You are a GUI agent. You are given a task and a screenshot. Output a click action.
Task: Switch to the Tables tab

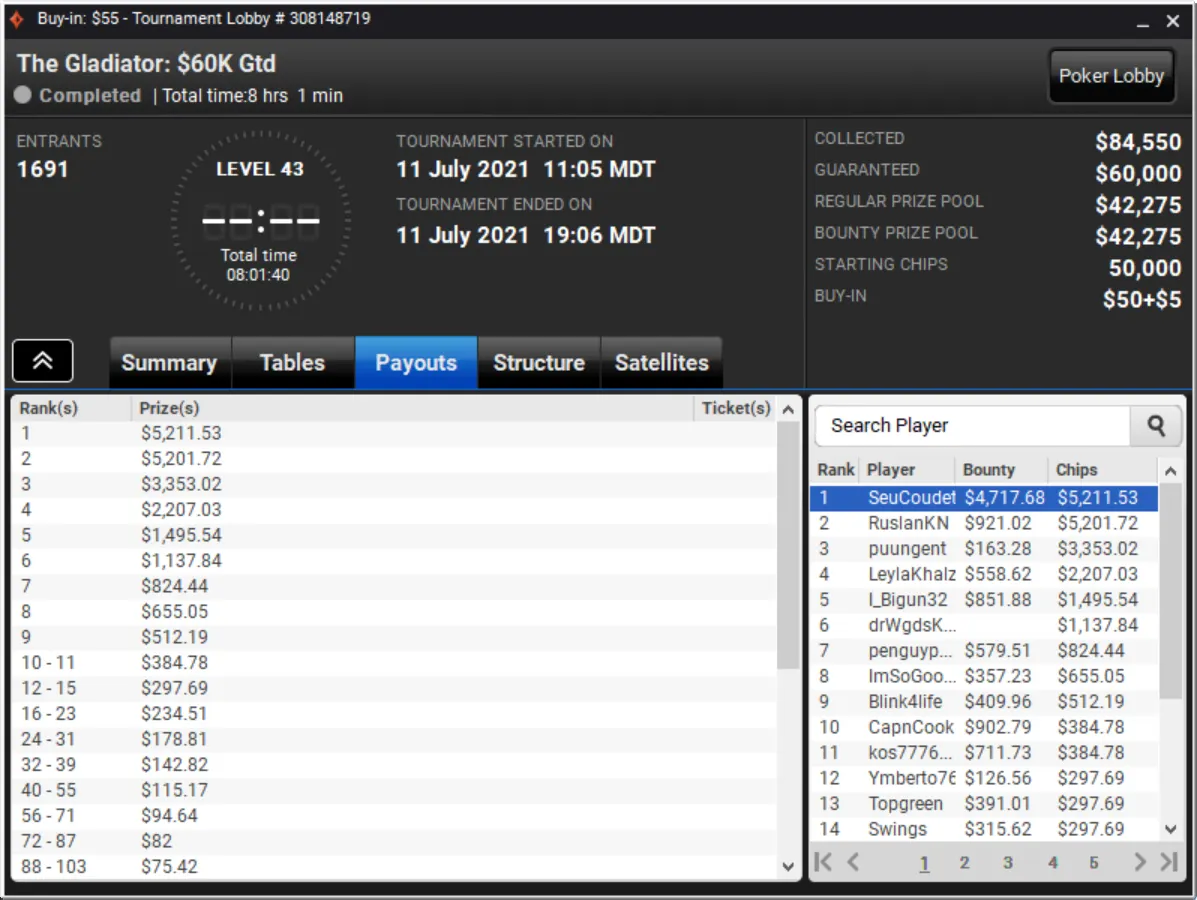pos(292,363)
